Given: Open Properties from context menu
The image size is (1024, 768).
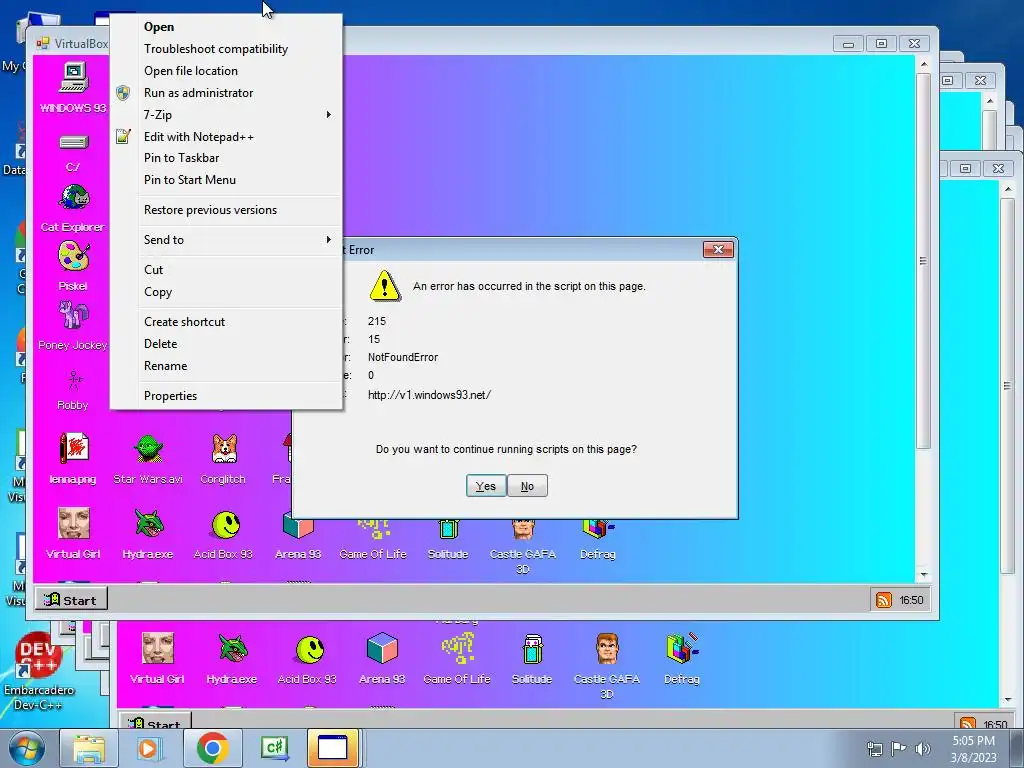Looking at the screenshot, I should point(226,396).
